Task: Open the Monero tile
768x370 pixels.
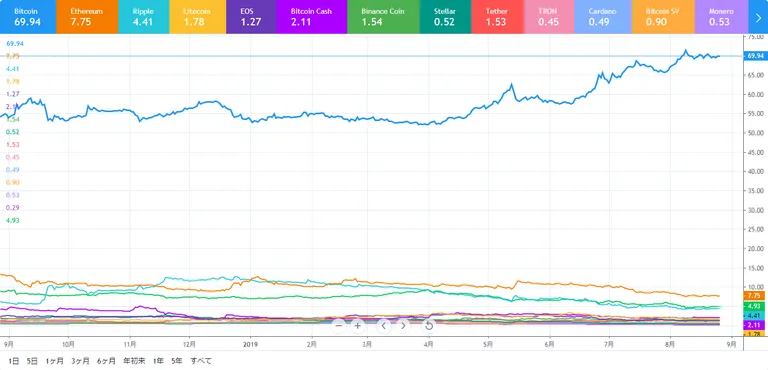Action: click(x=721, y=17)
